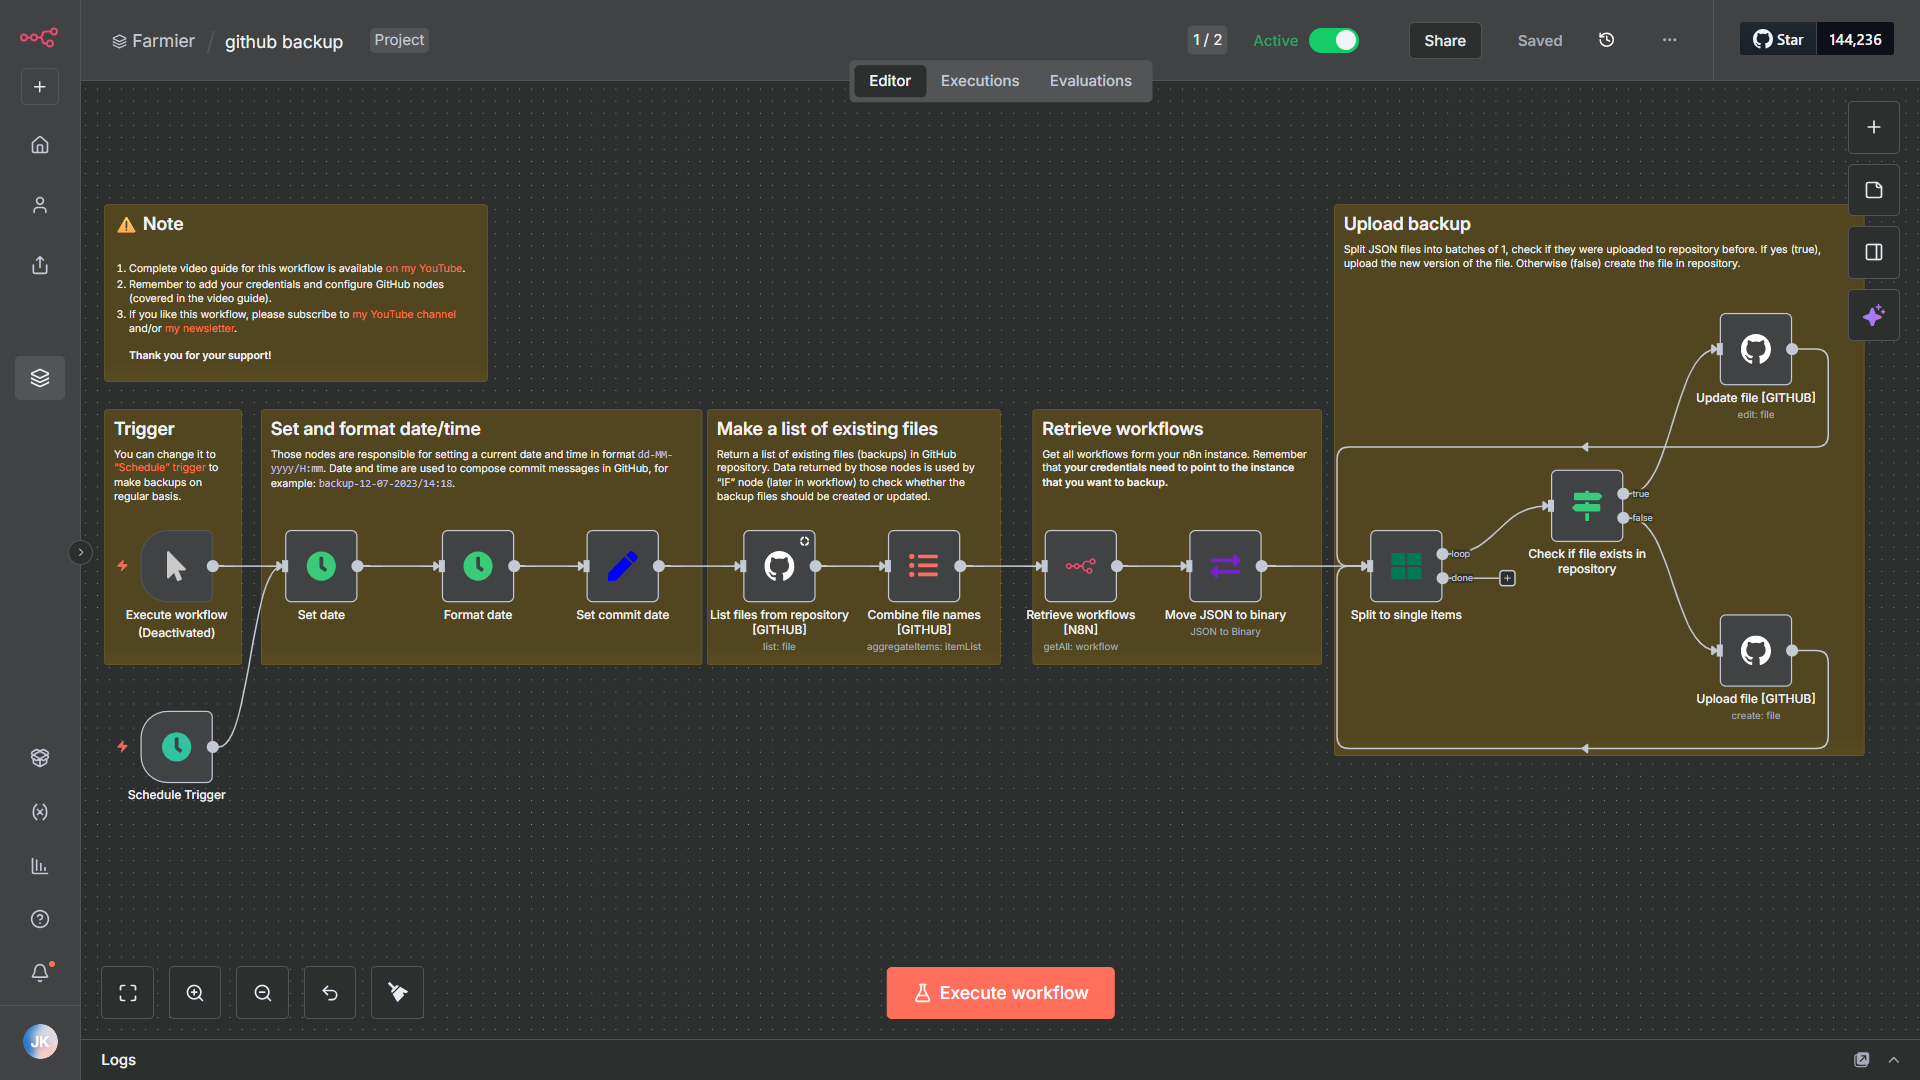
Task: Click the zoom out magnifier button
Action: coord(263,993)
